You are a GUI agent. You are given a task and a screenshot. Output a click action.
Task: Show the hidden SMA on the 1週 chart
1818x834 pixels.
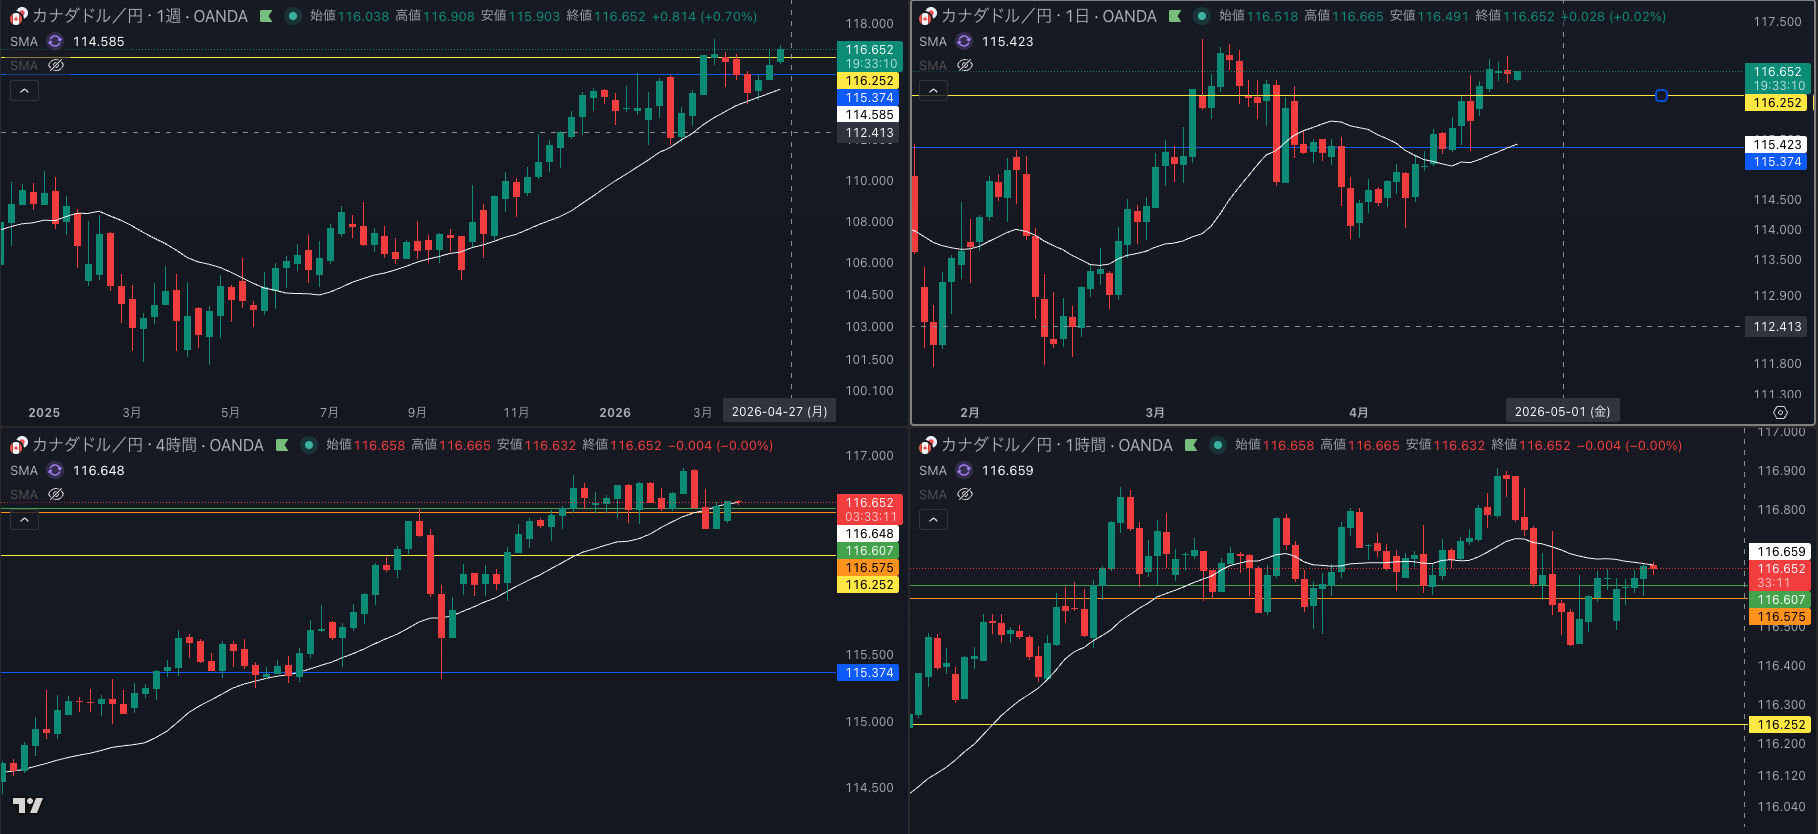[56, 65]
